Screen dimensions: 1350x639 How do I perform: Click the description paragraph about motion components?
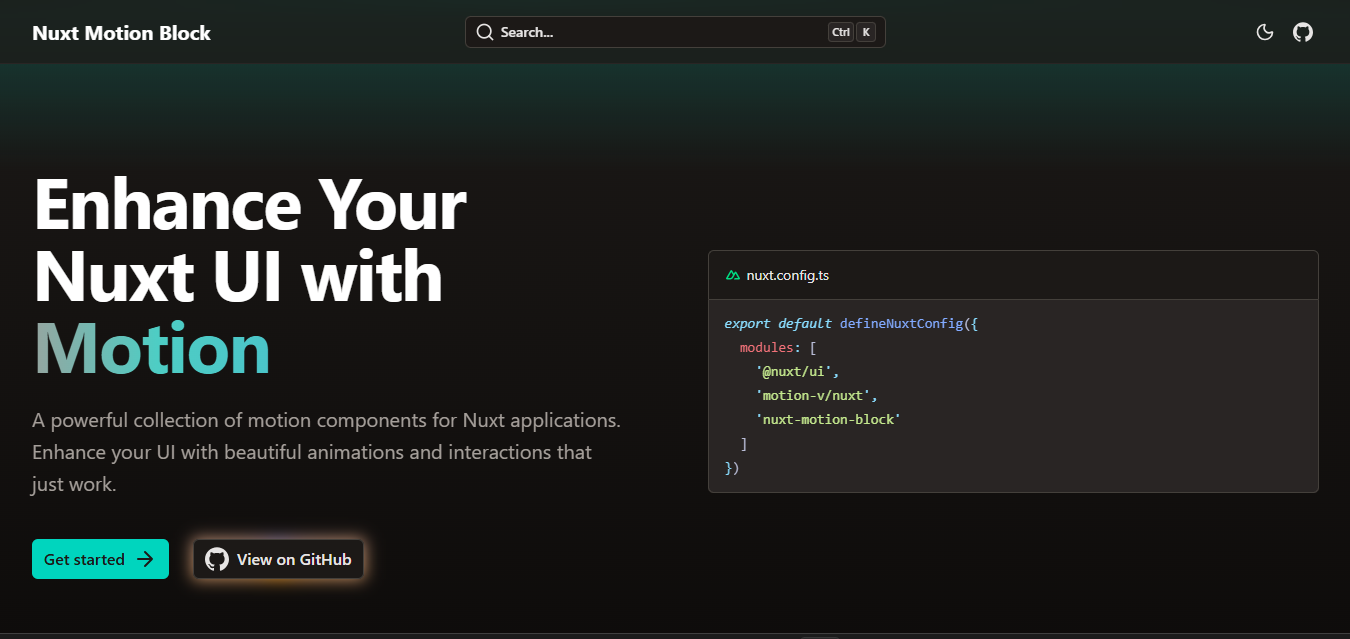pos(326,452)
